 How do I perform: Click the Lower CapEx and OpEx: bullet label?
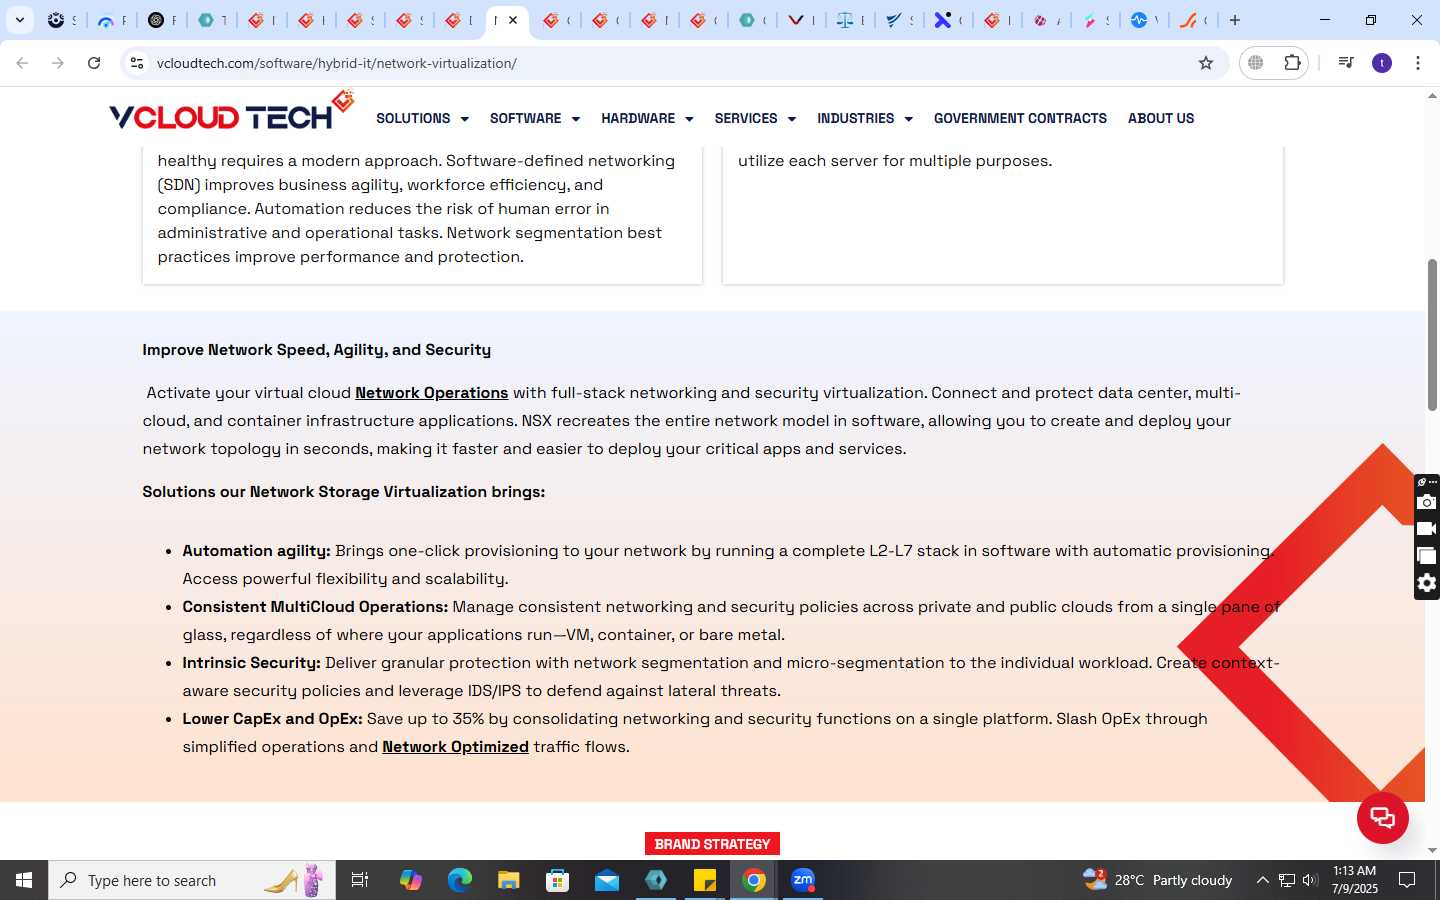click(272, 719)
